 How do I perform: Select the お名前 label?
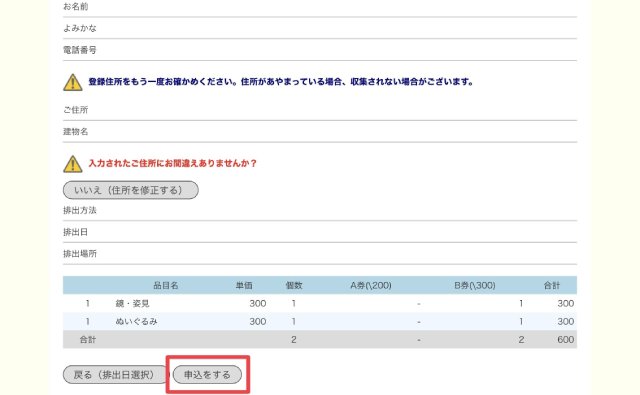tap(76, 7)
